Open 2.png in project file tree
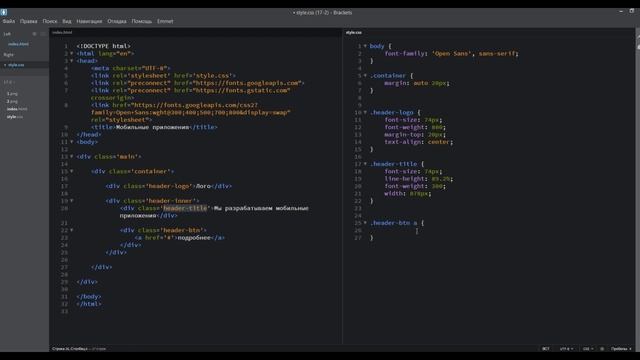The height and width of the screenshot is (360, 640). click(12, 101)
